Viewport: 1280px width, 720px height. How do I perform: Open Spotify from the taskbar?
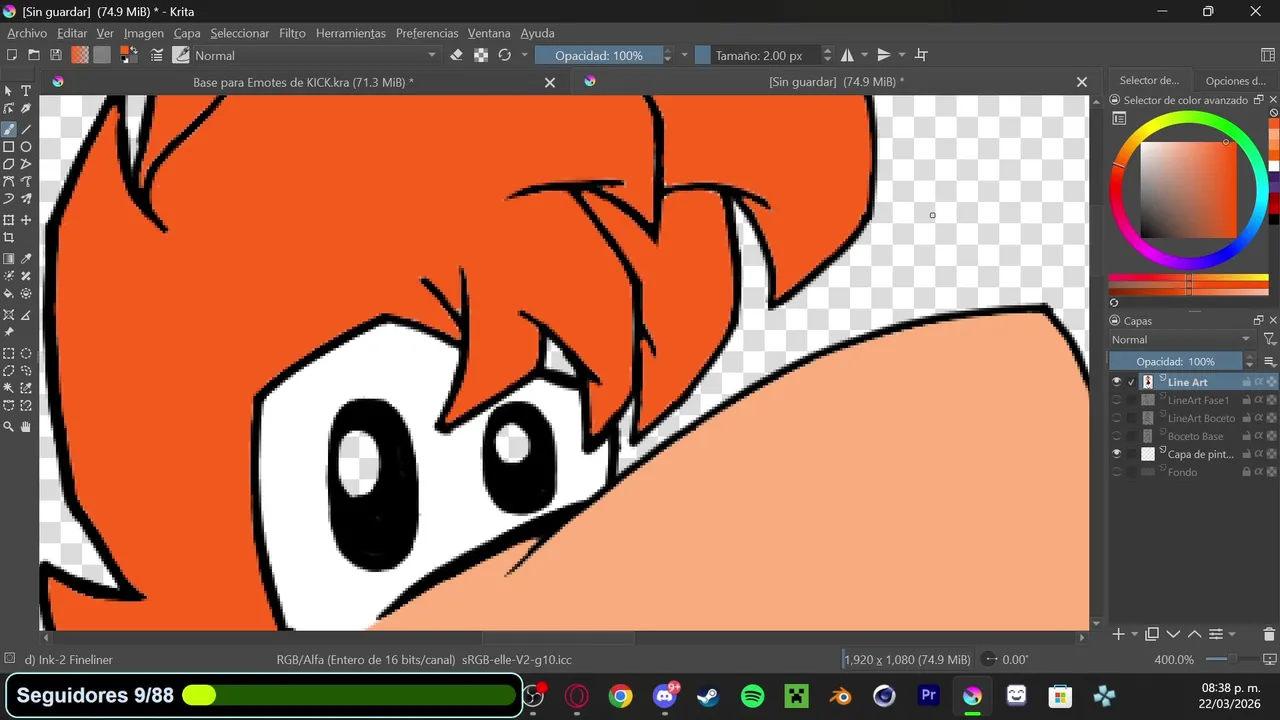(x=752, y=695)
